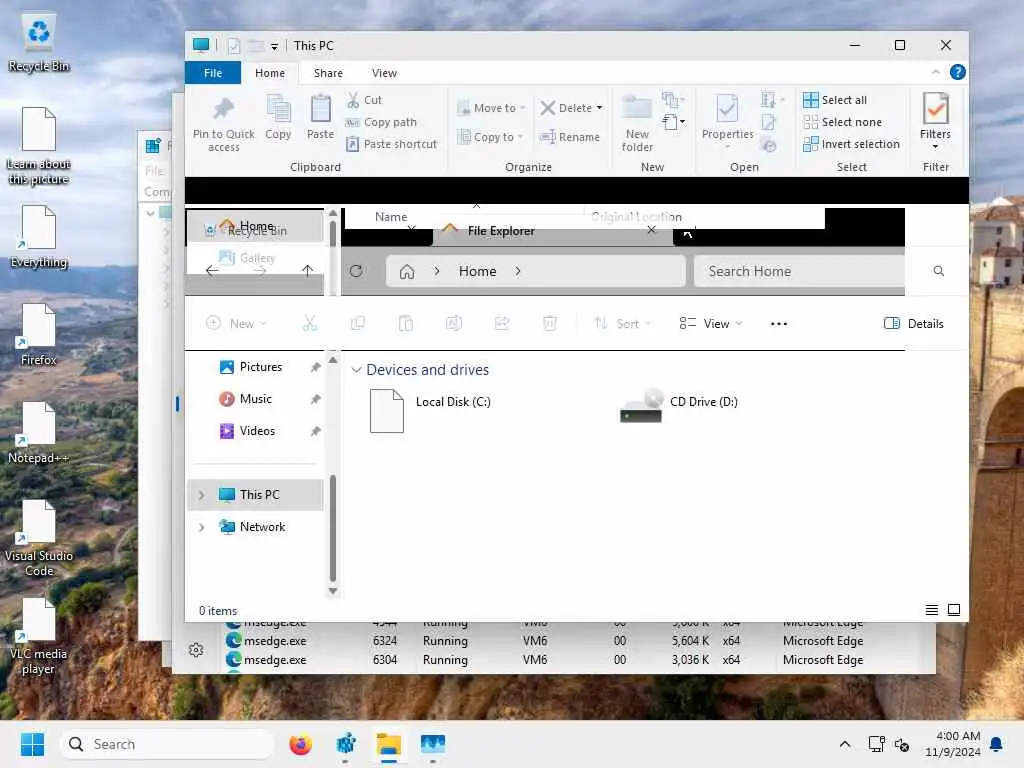Click the trash Delete icon in command bar
Screen dimensions: 1024x768
pyautogui.click(x=550, y=323)
